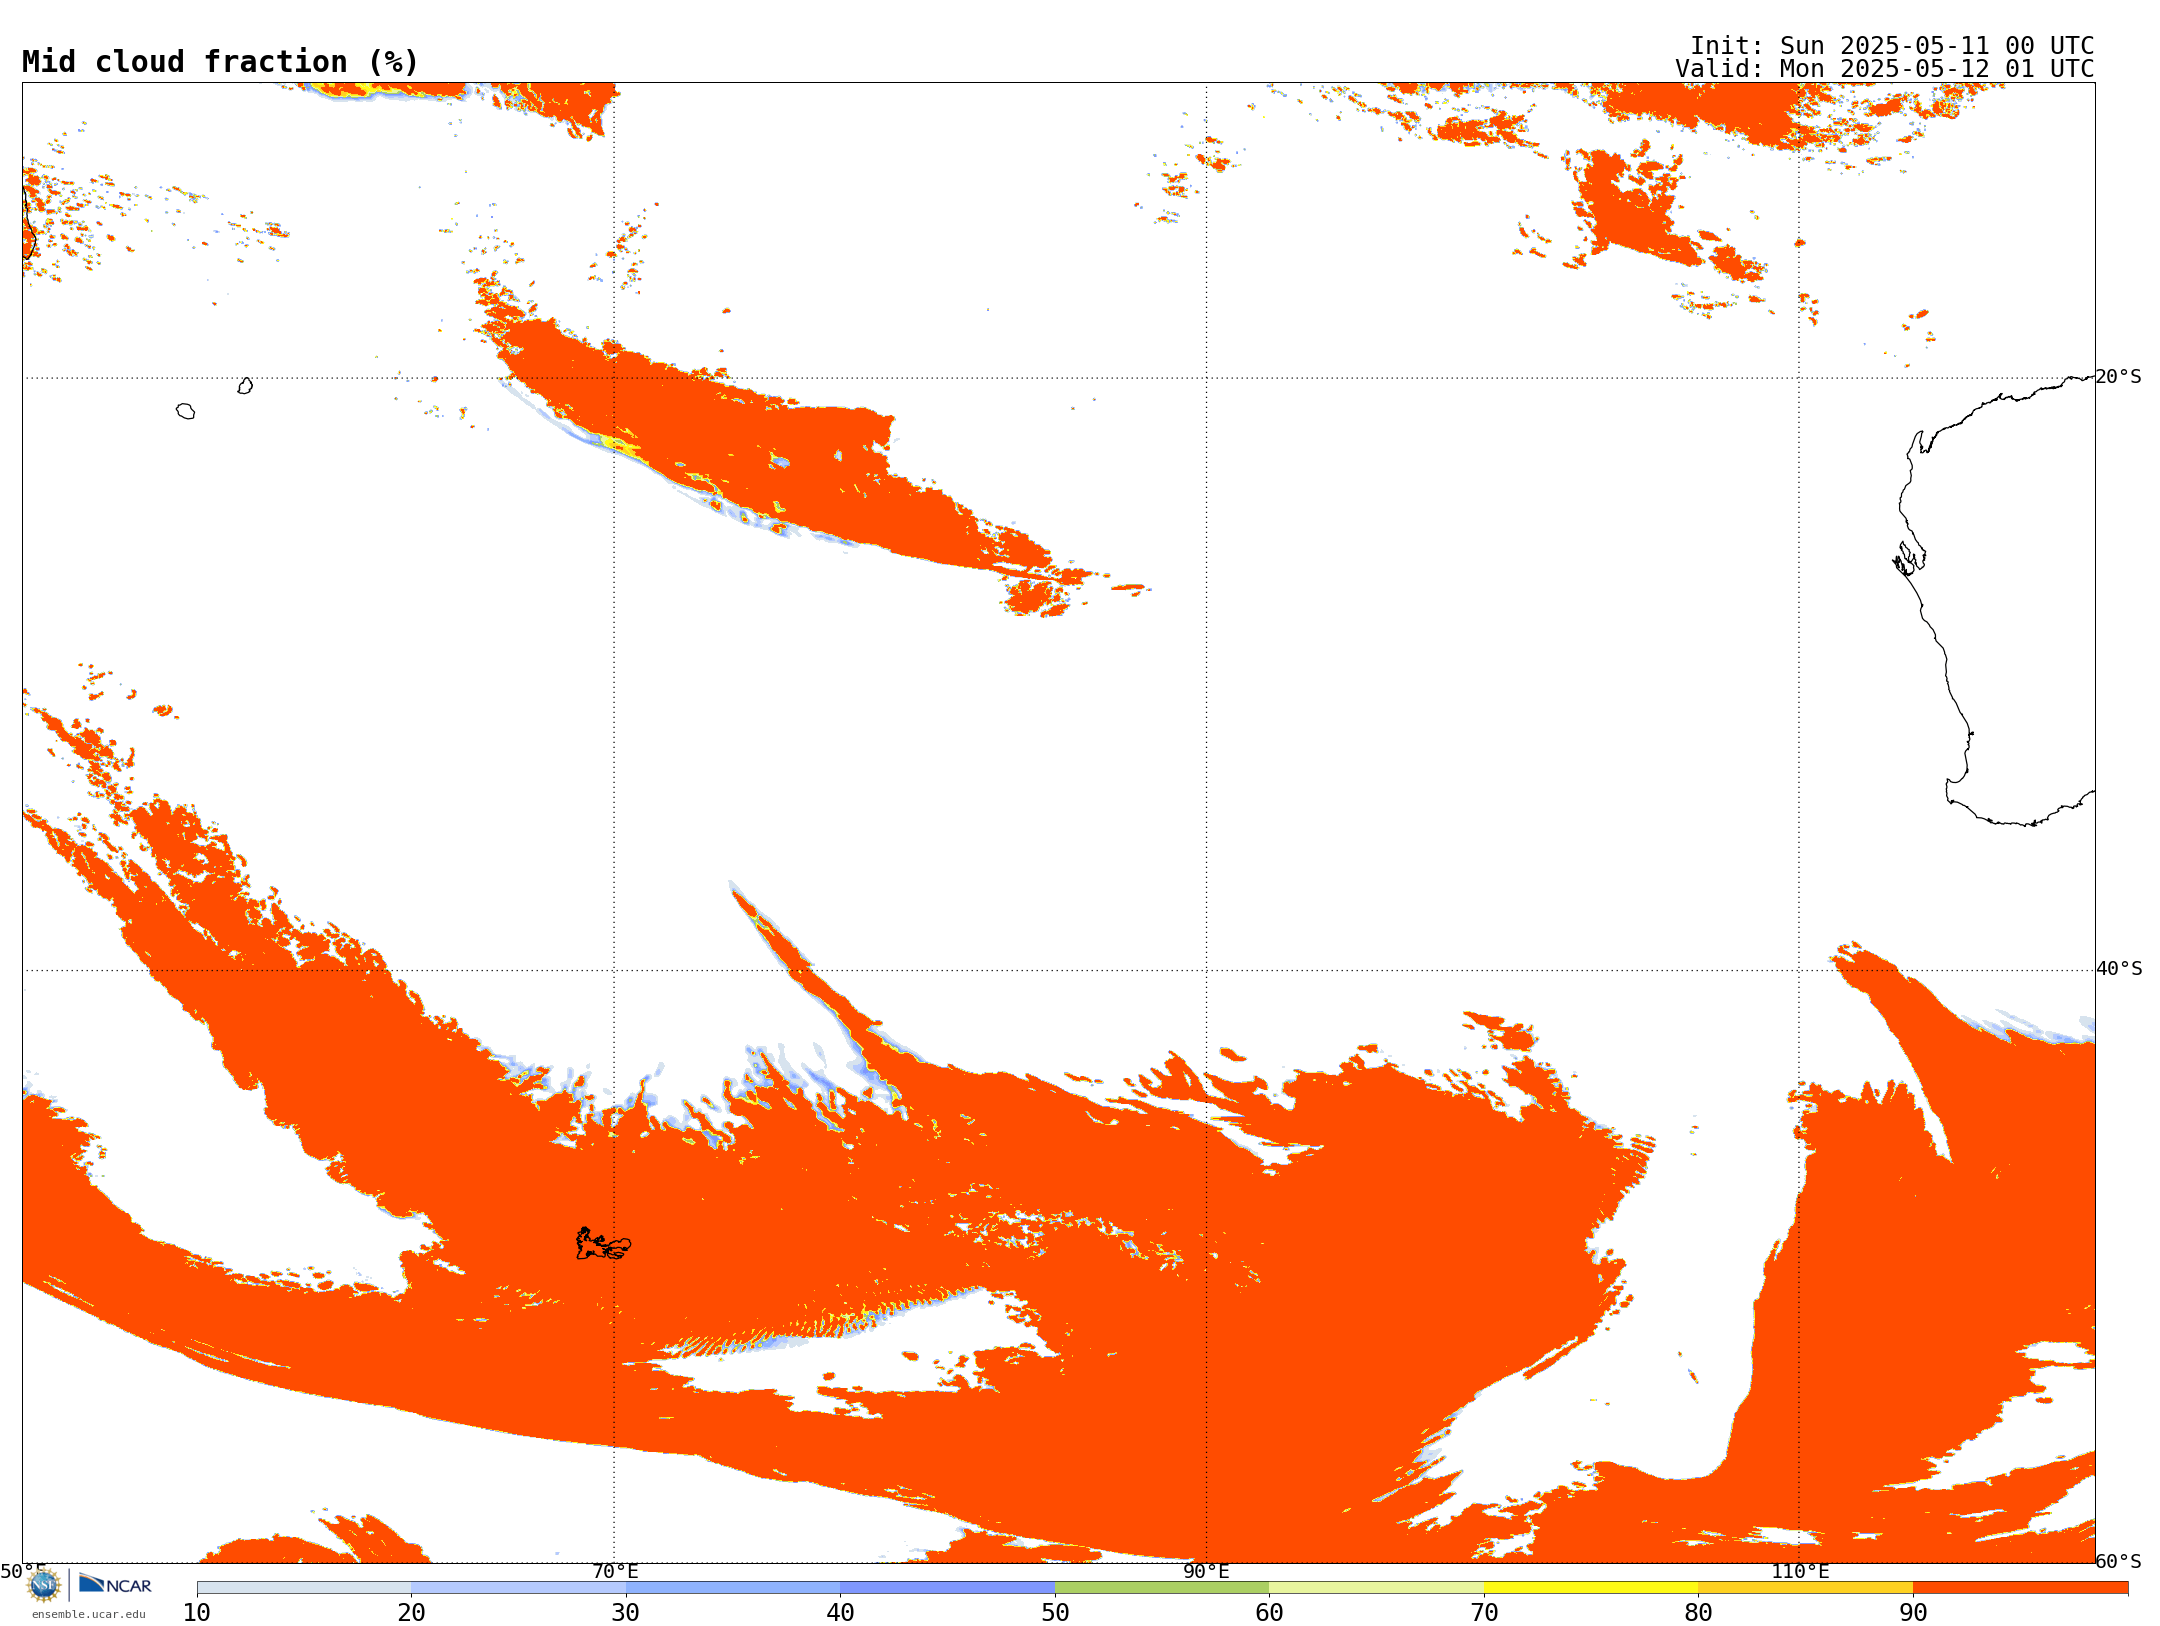Click the 'Mid cloud fraction (%)' title

coord(220,62)
